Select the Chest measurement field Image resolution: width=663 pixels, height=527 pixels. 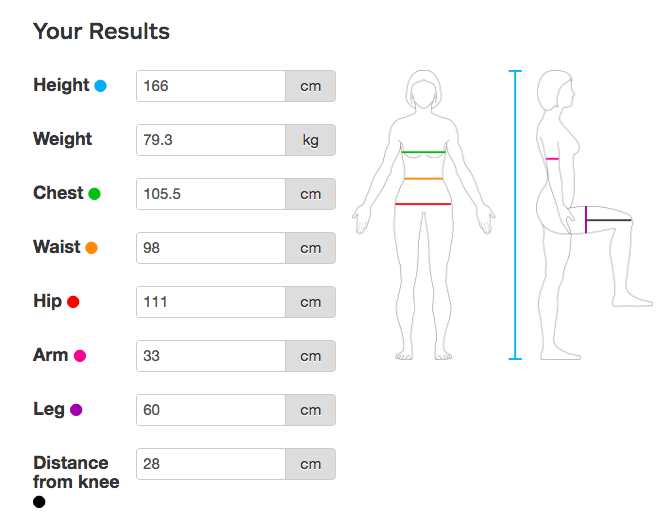coord(211,194)
